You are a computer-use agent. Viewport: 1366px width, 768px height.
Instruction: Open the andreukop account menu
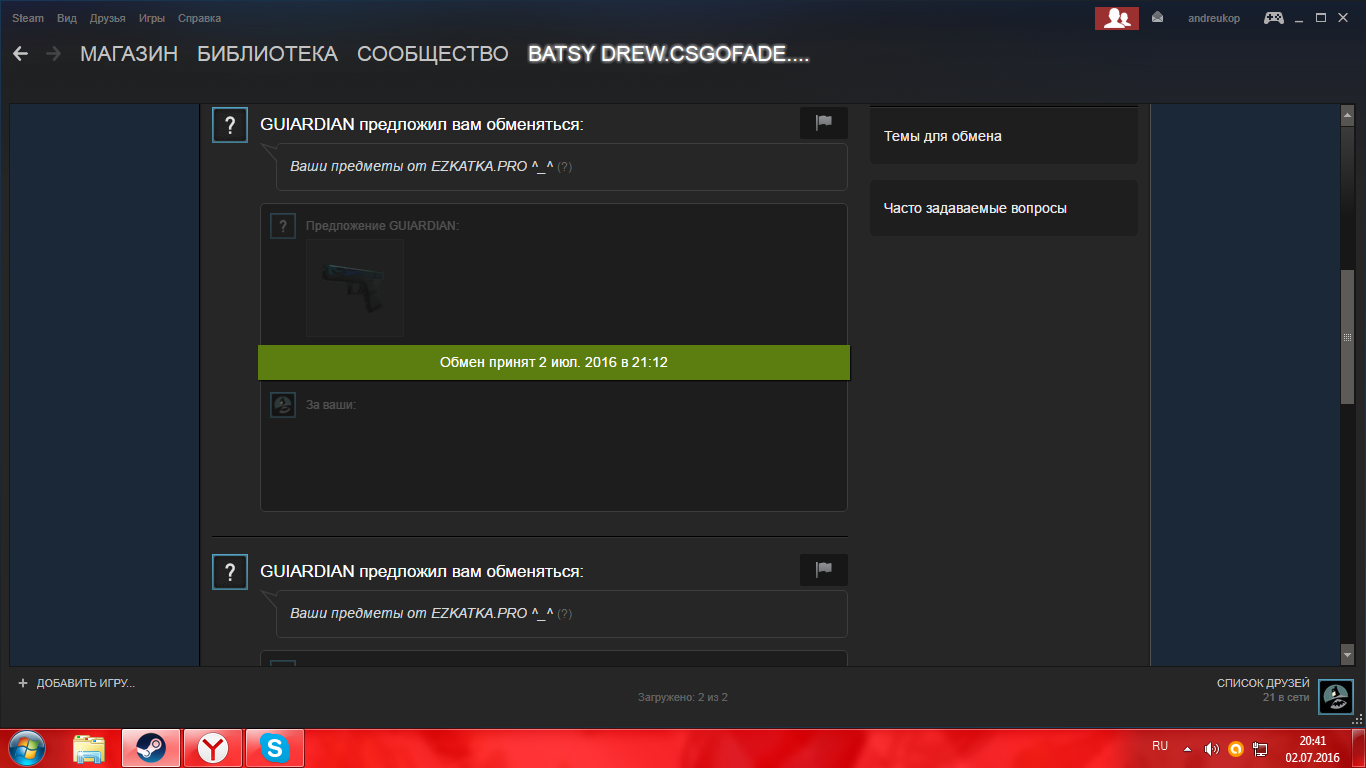[x=1213, y=18]
